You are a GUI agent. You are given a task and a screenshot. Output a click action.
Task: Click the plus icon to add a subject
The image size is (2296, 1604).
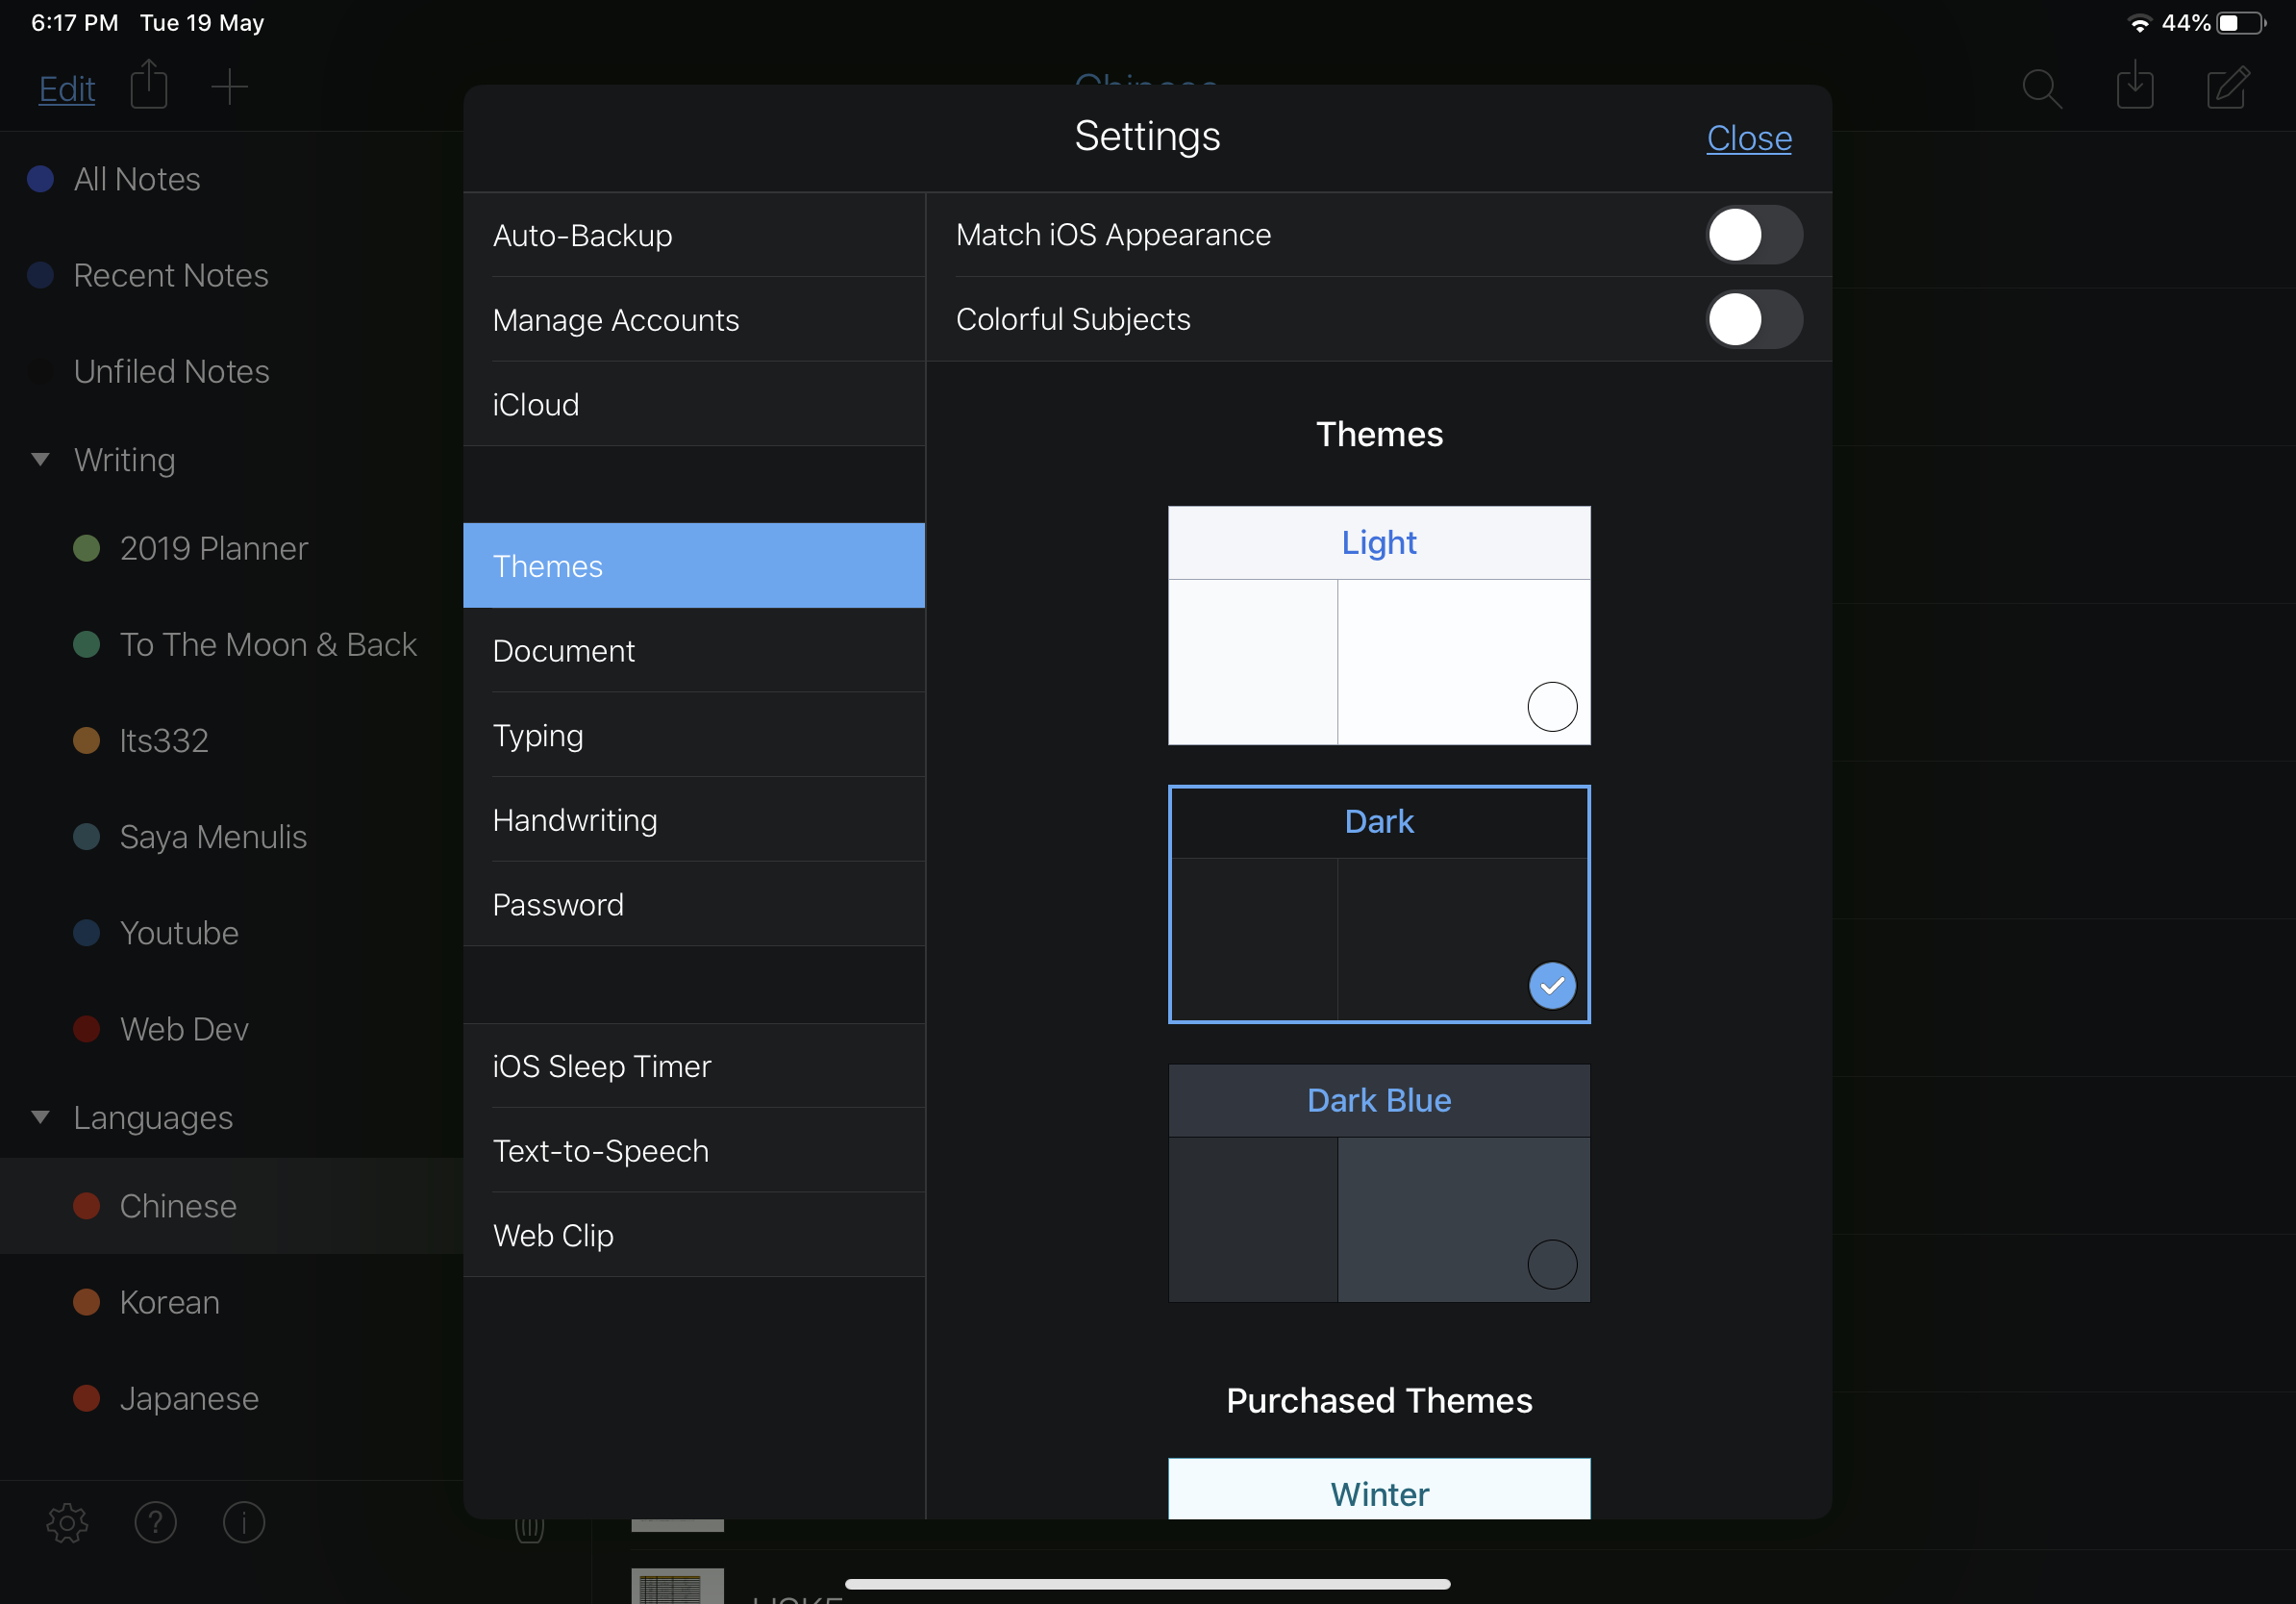click(x=229, y=87)
